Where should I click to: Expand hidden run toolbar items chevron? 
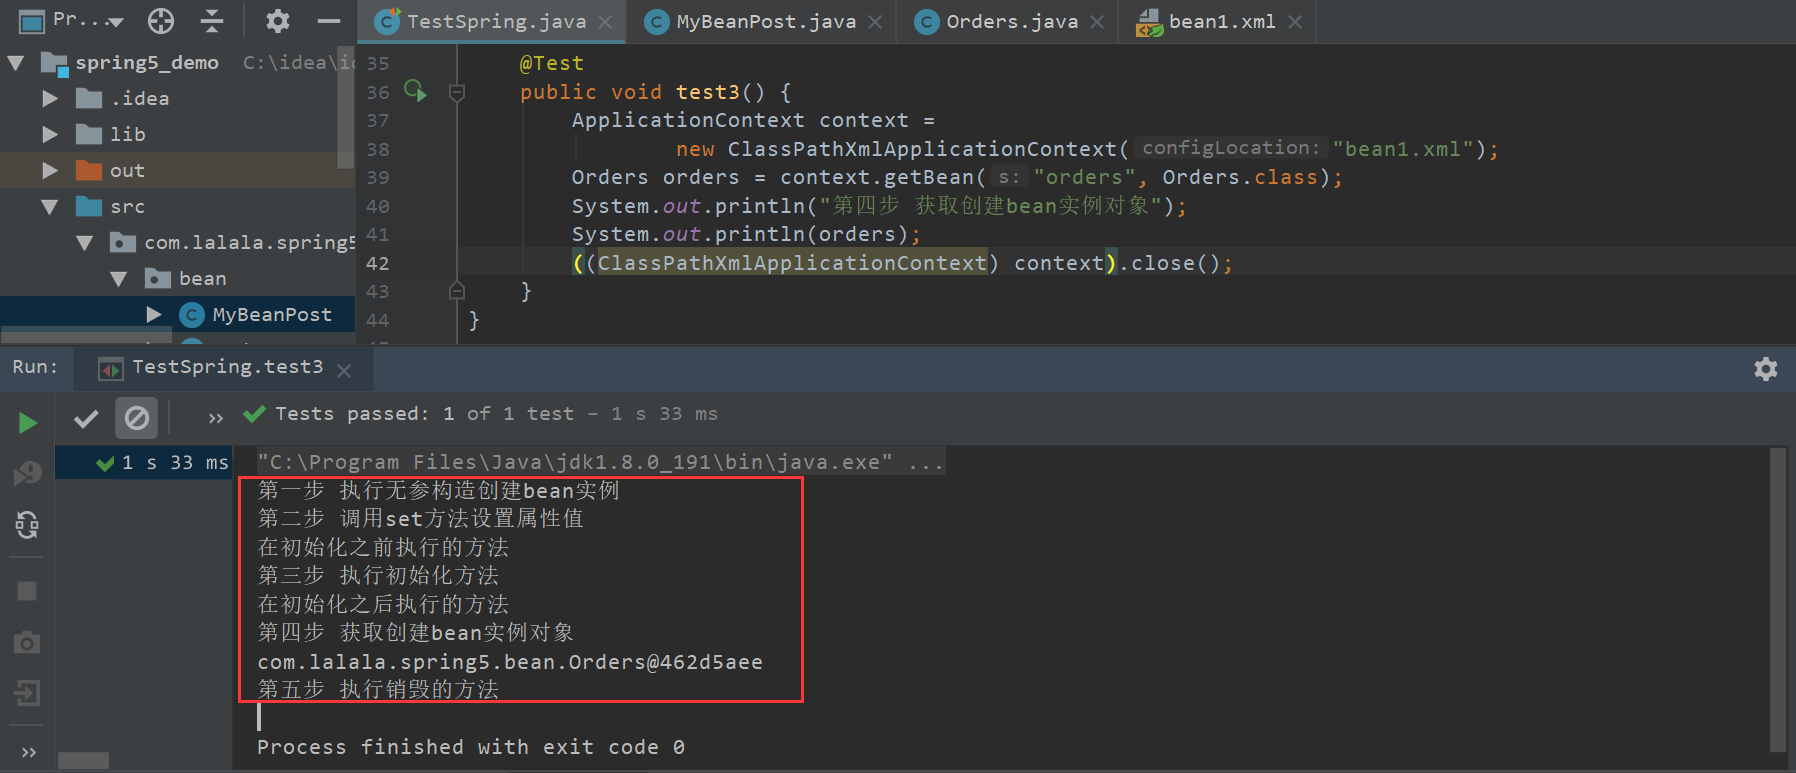(x=215, y=419)
